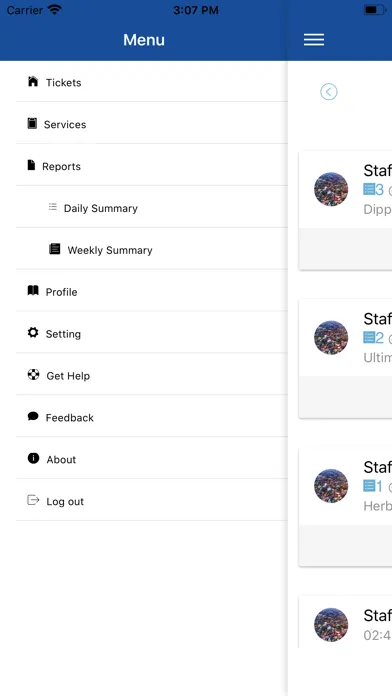Select the Tickets menu entry

tap(152, 82)
